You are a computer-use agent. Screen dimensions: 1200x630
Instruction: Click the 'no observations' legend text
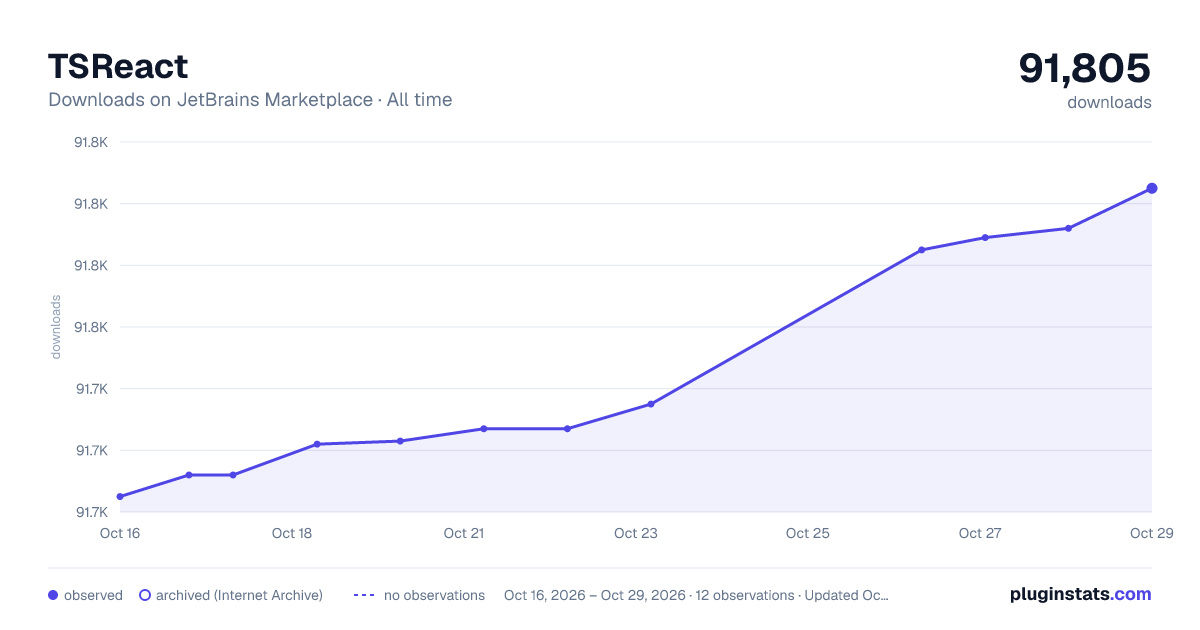(434, 595)
